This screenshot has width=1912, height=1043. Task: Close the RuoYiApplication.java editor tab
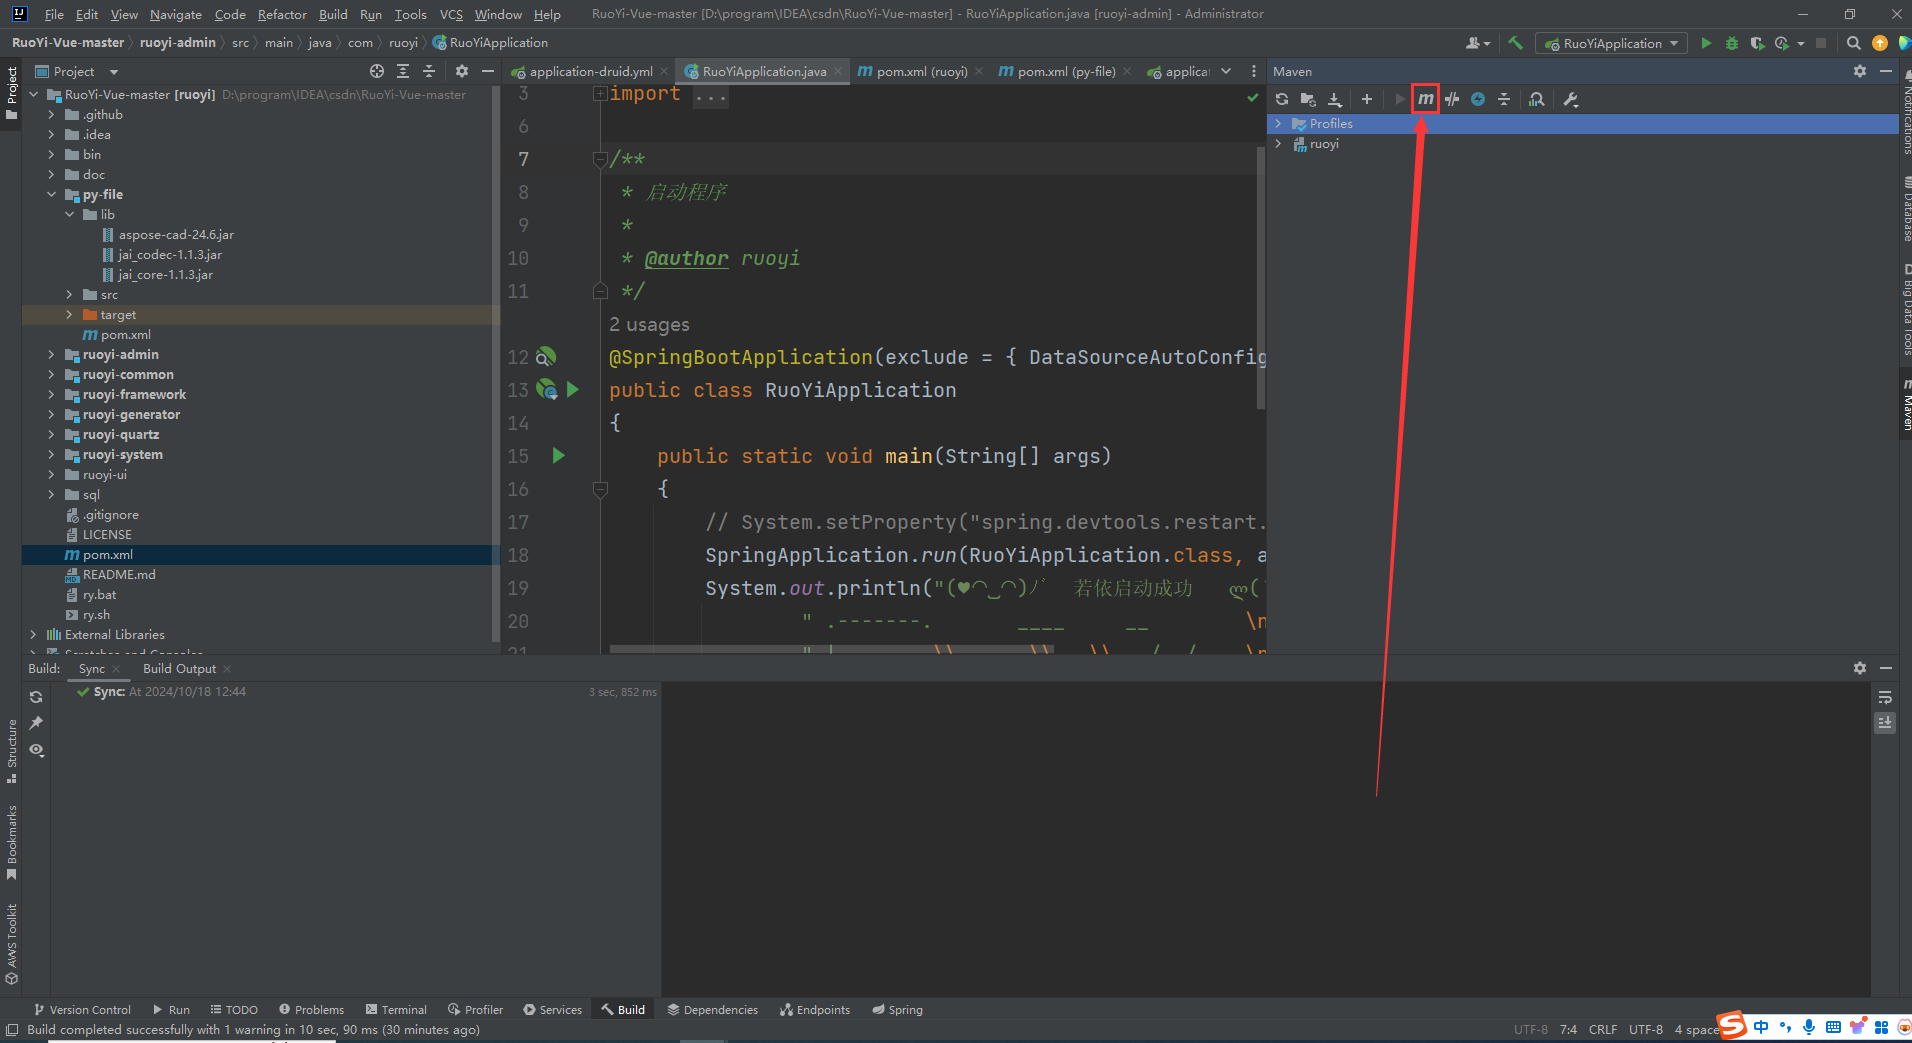[x=838, y=71]
